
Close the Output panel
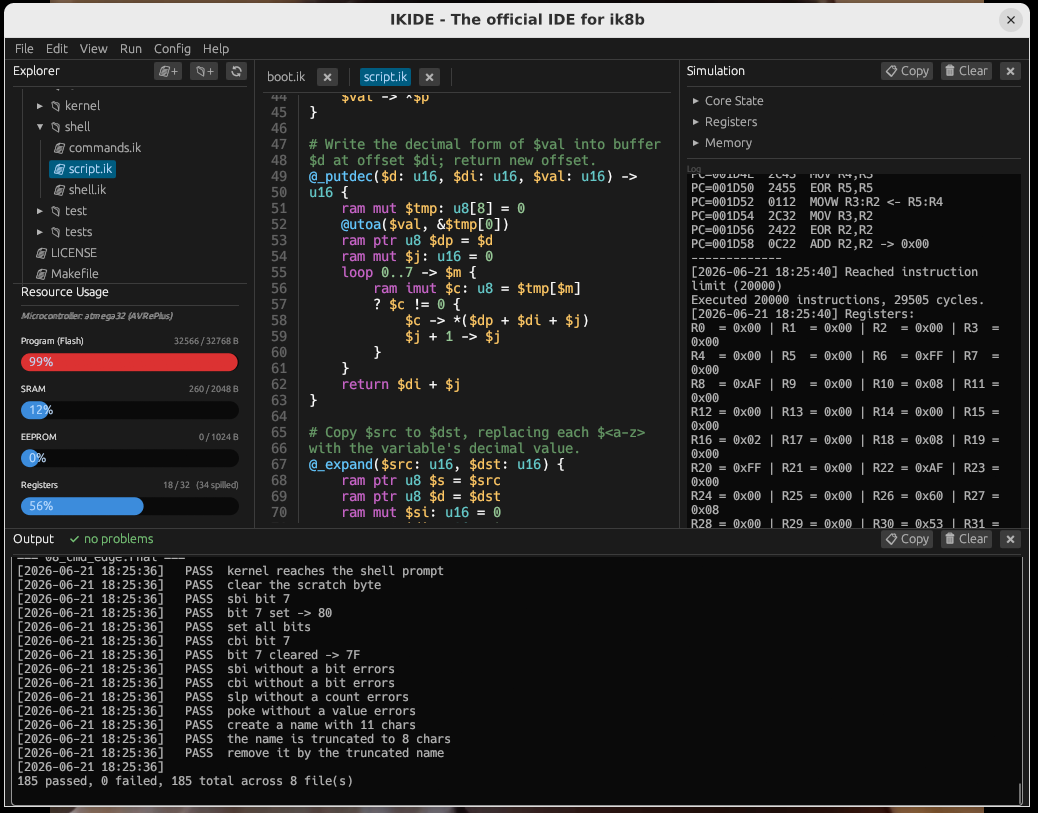tap(1010, 539)
